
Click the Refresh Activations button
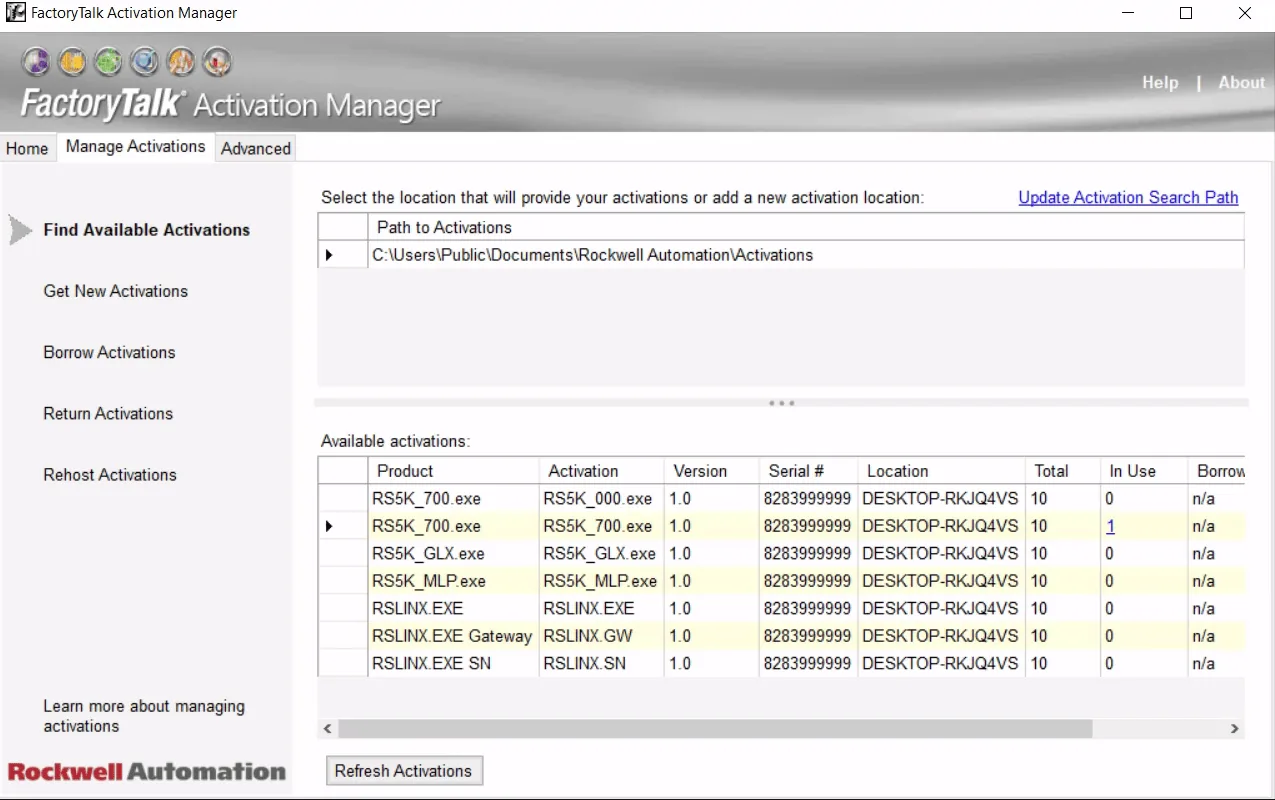[x=403, y=771]
